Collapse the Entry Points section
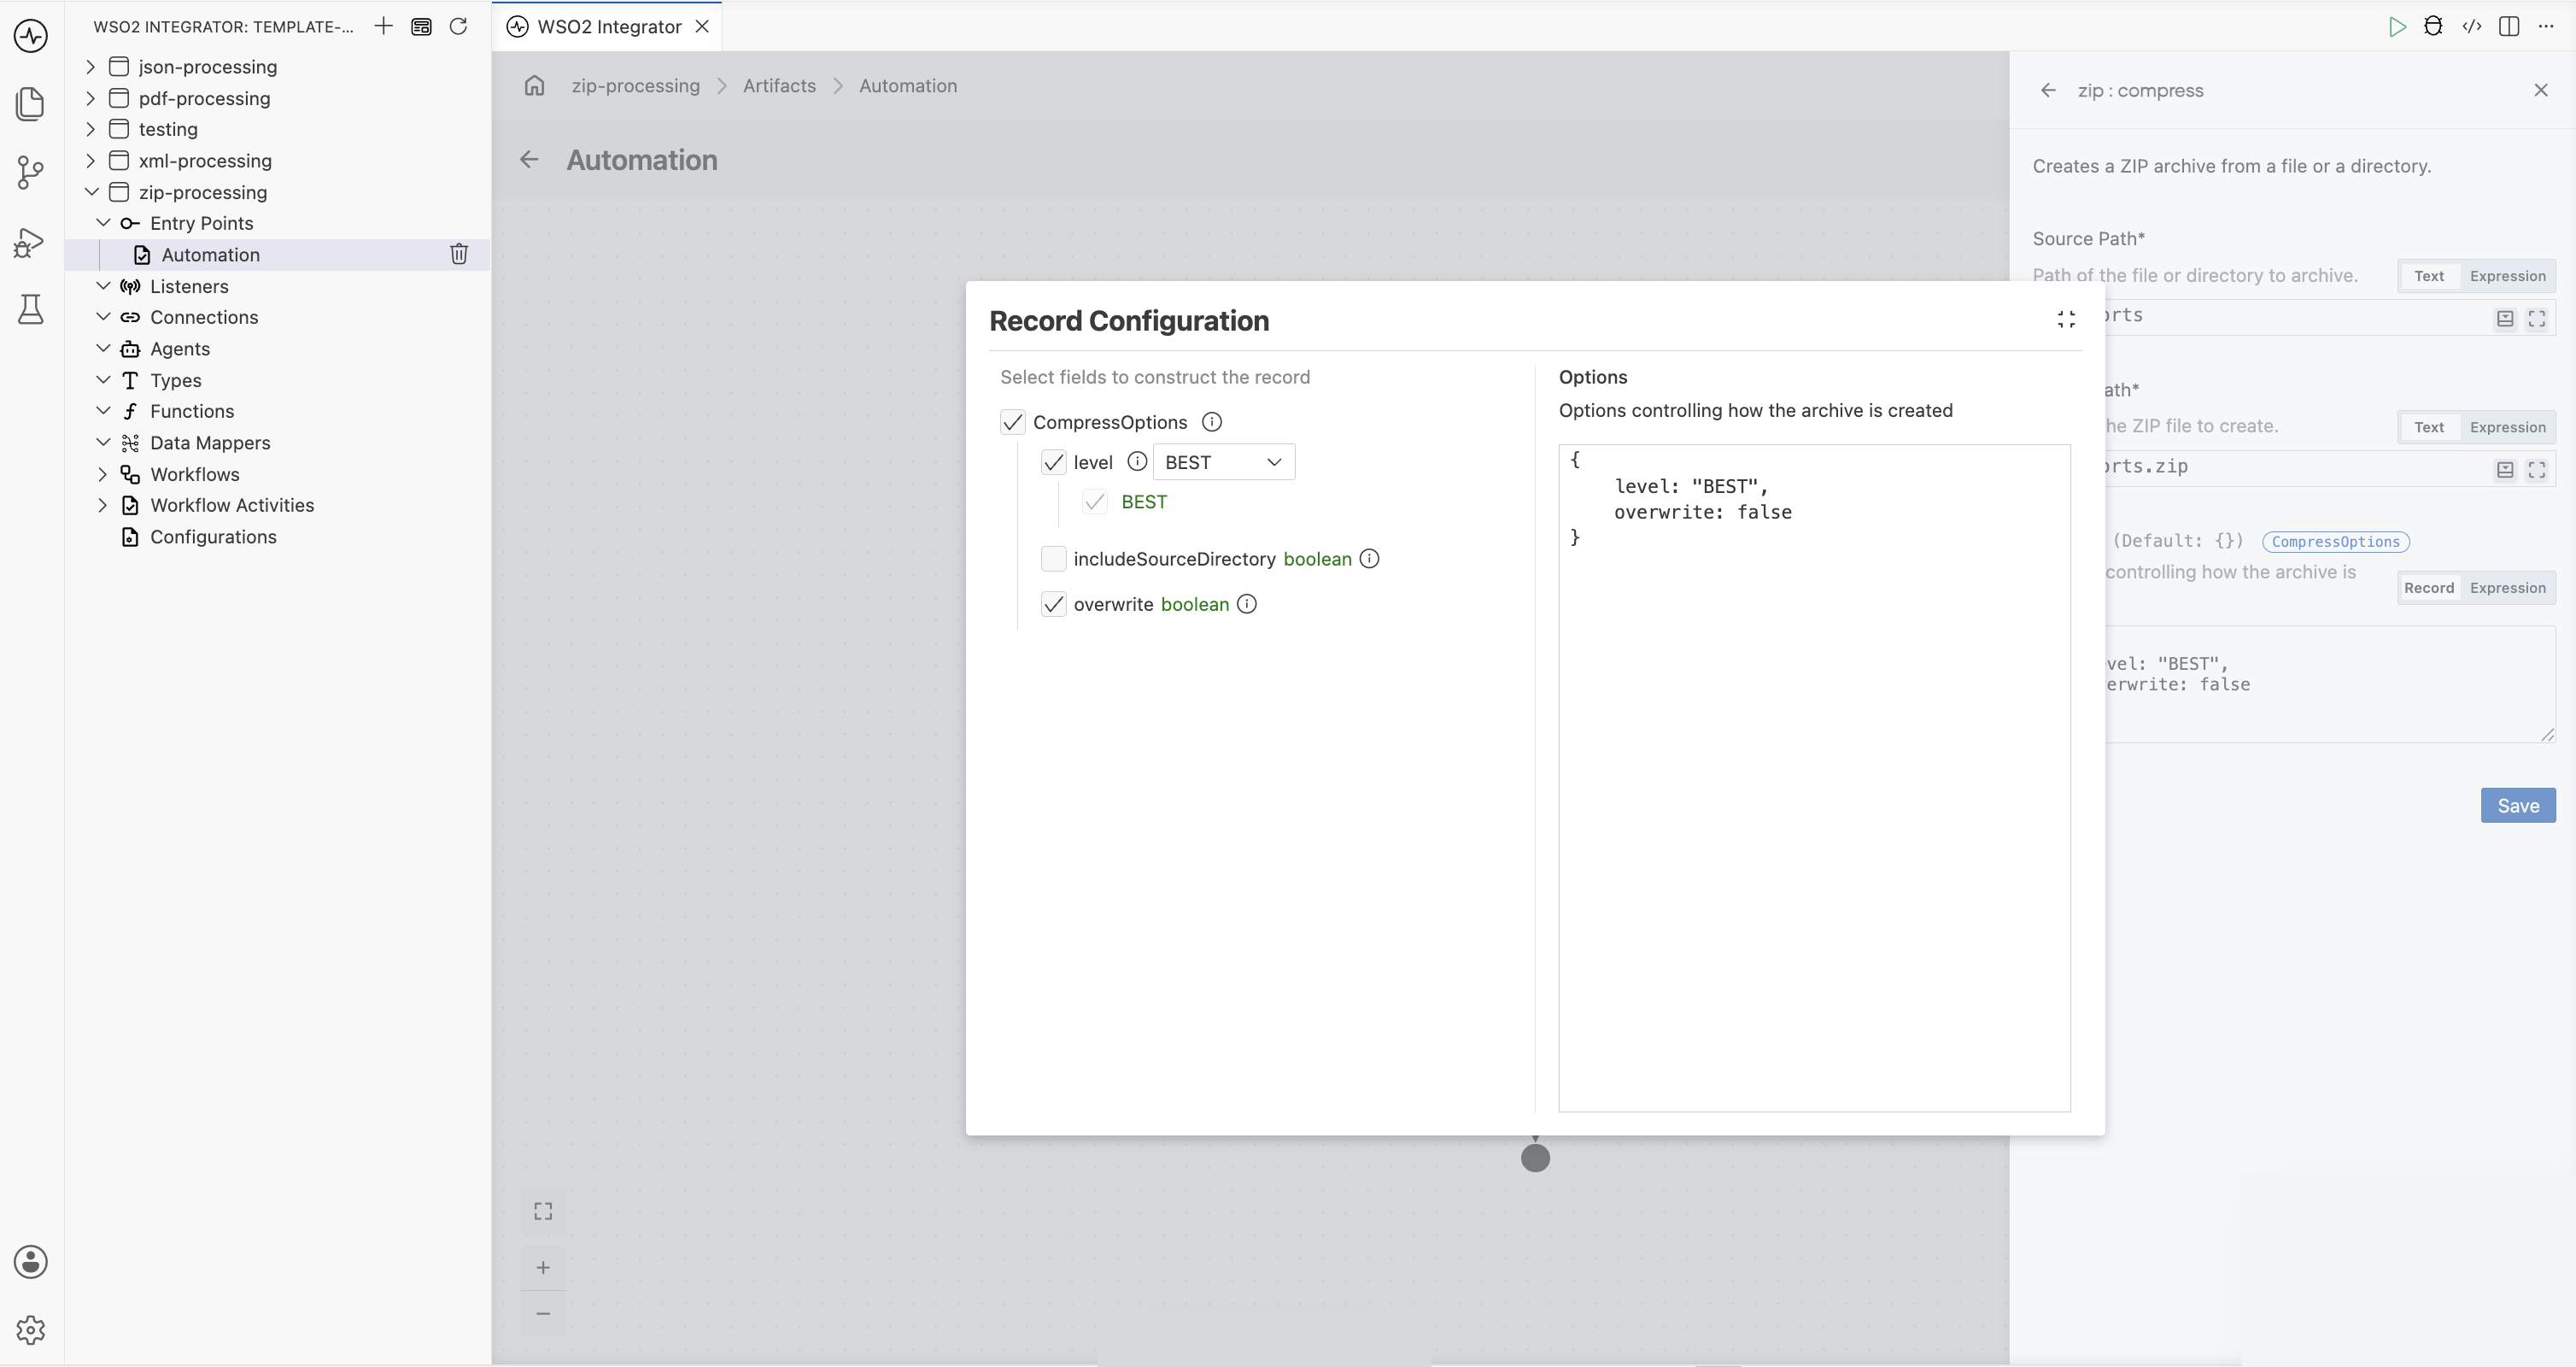Image resolution: width=2576 pixels, height=1367 pixels. pos(103,223)
